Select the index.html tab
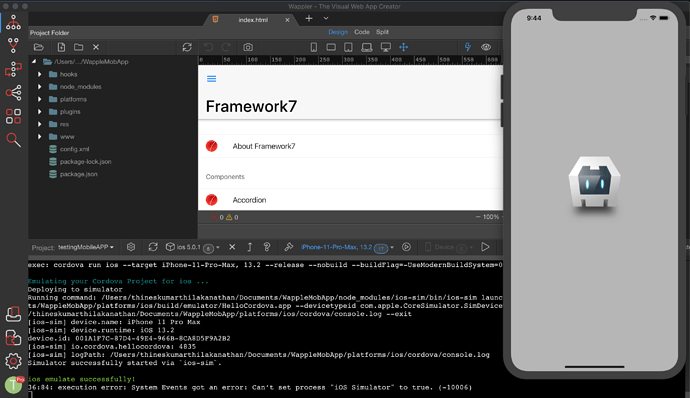The image size is (690, 398). click(253, 20)
